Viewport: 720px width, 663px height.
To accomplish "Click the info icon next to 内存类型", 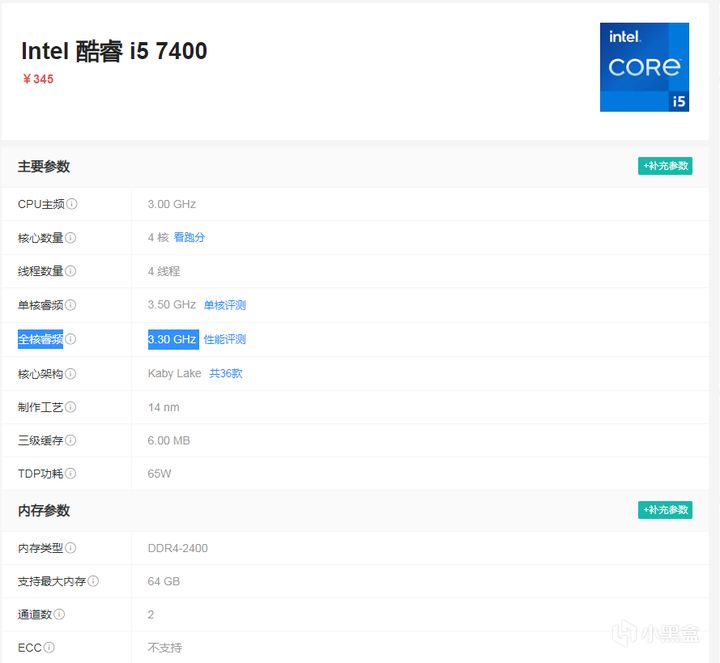I will tap(70, 548).
